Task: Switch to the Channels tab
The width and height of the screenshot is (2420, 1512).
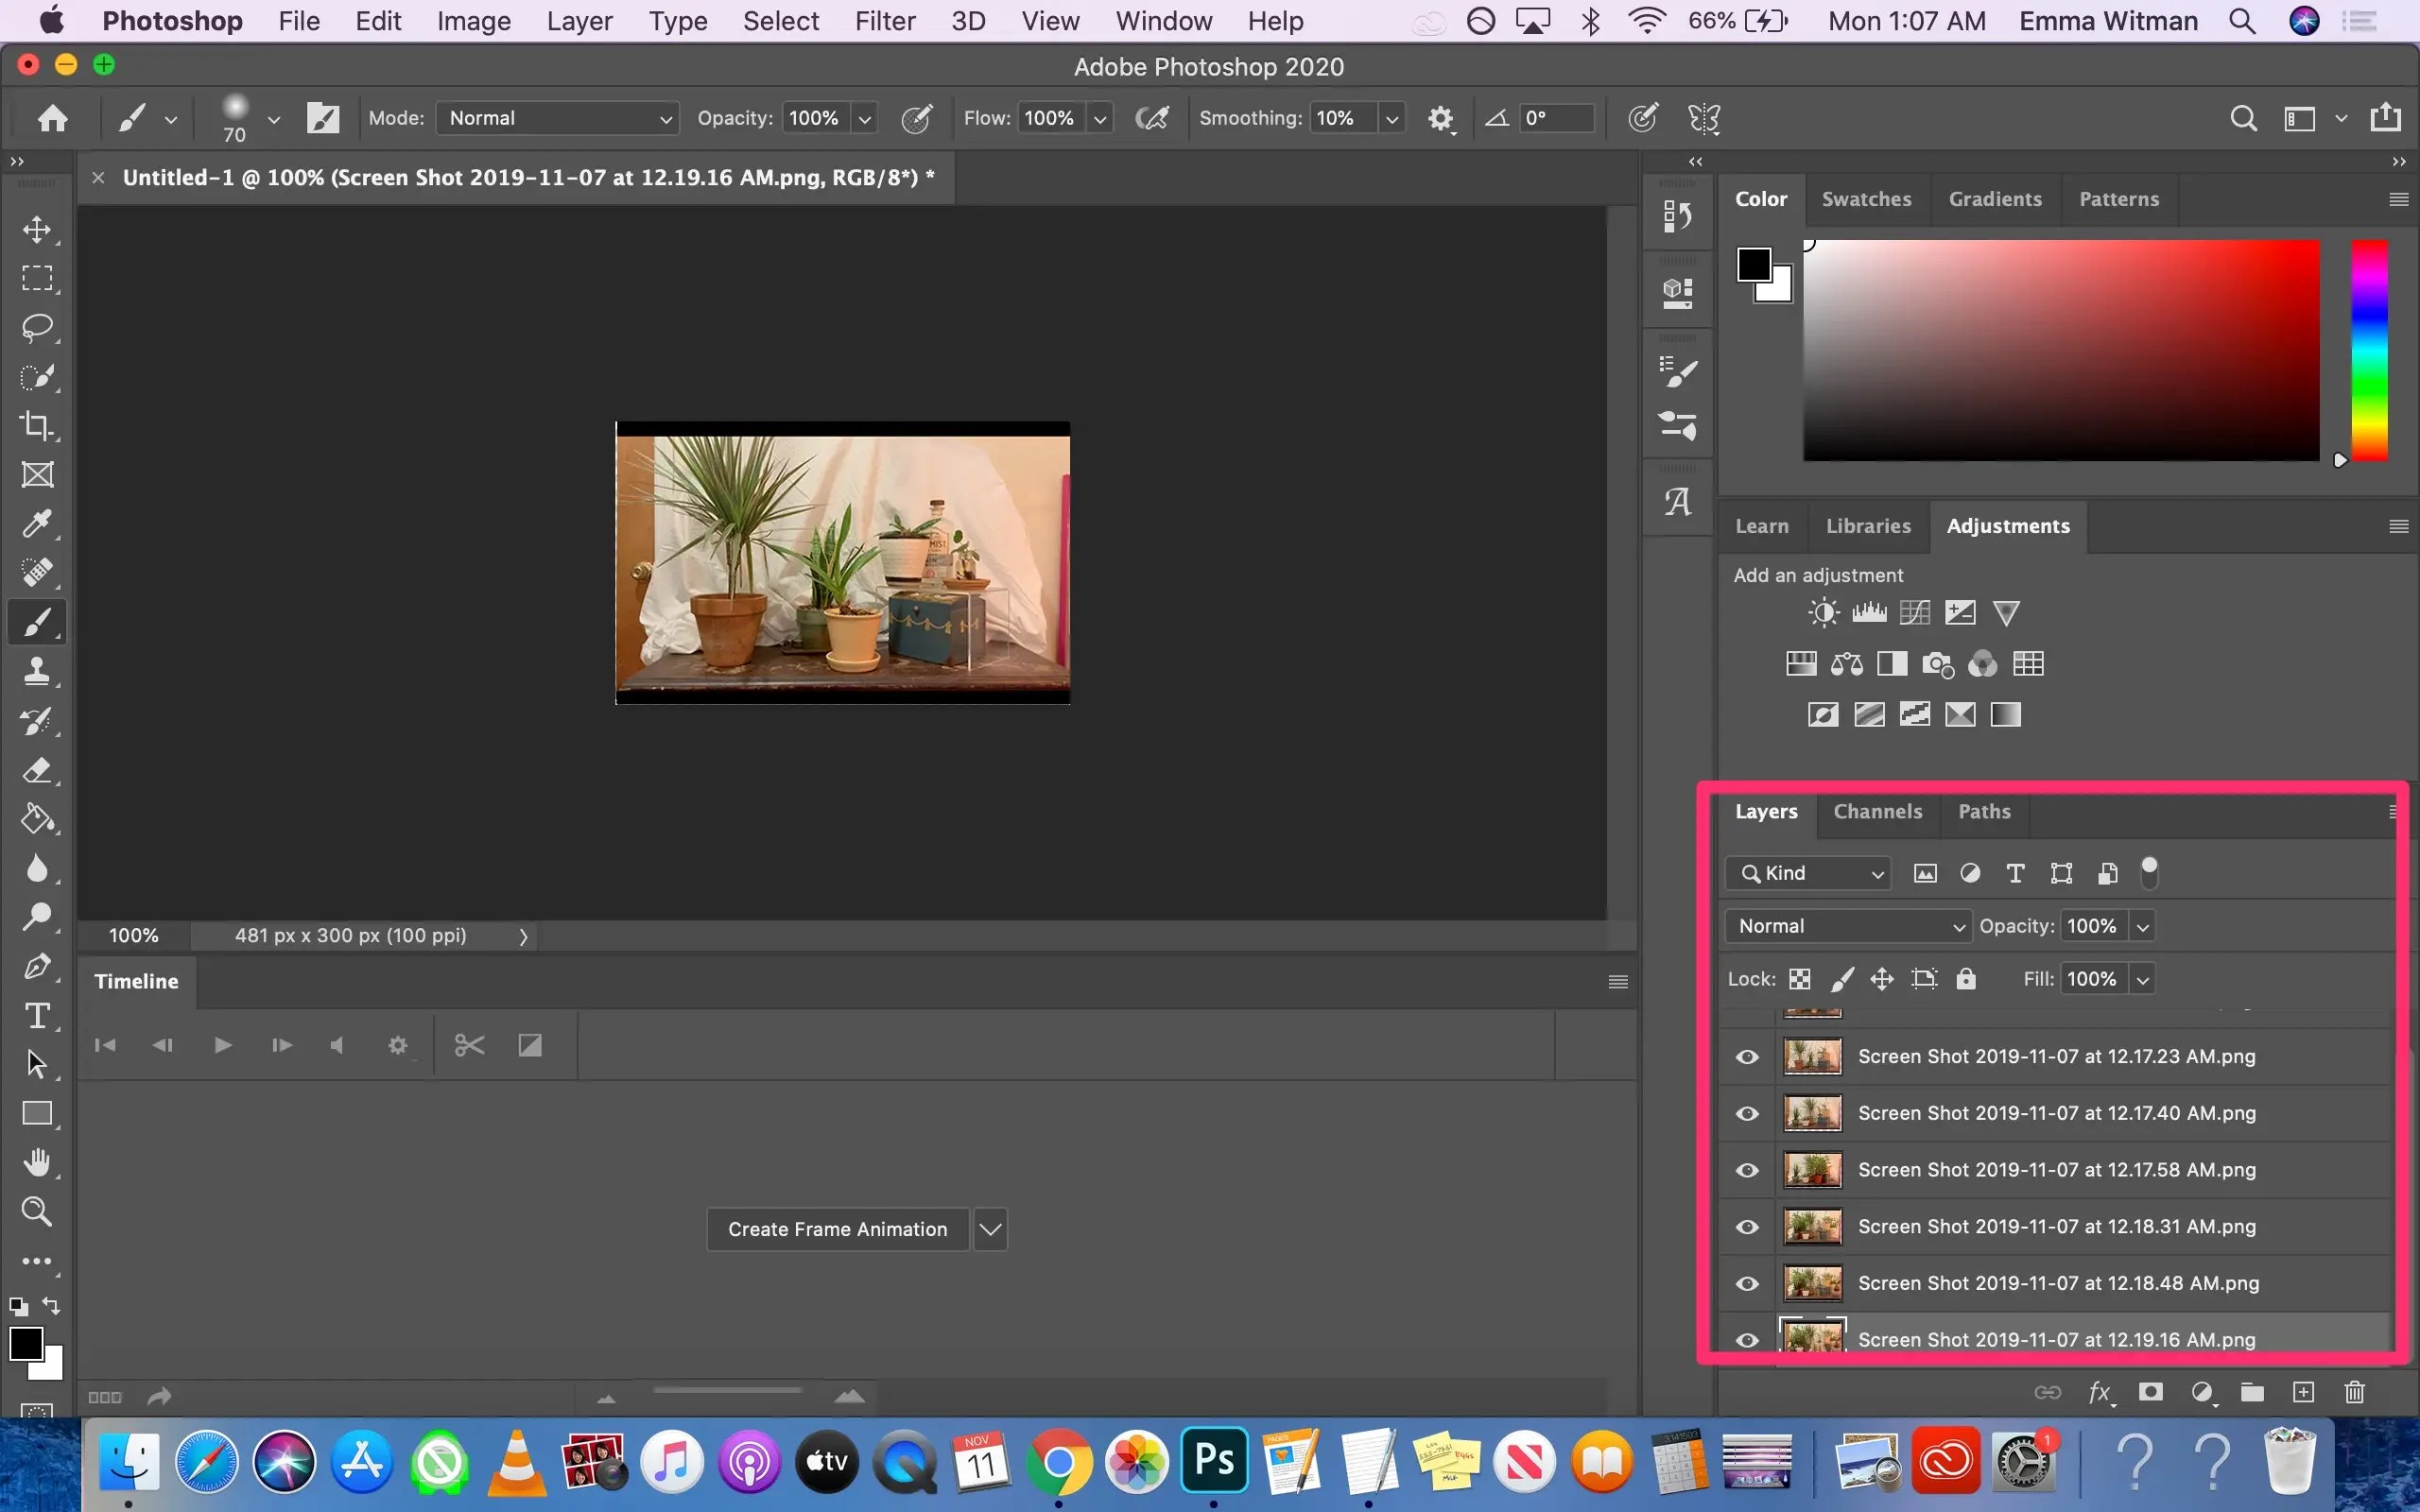Action: pyautogui.click(x=1877, y=811)
